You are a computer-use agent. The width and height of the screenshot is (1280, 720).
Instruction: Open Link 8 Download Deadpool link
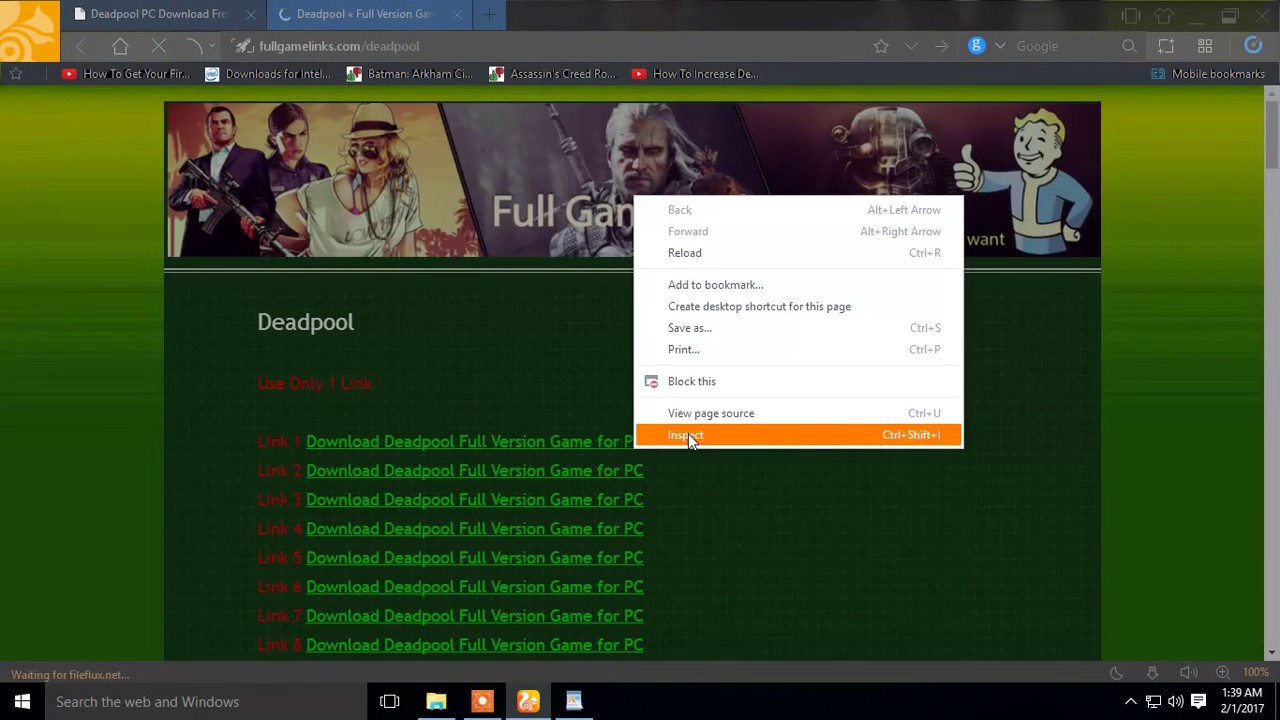pos(475,645)
